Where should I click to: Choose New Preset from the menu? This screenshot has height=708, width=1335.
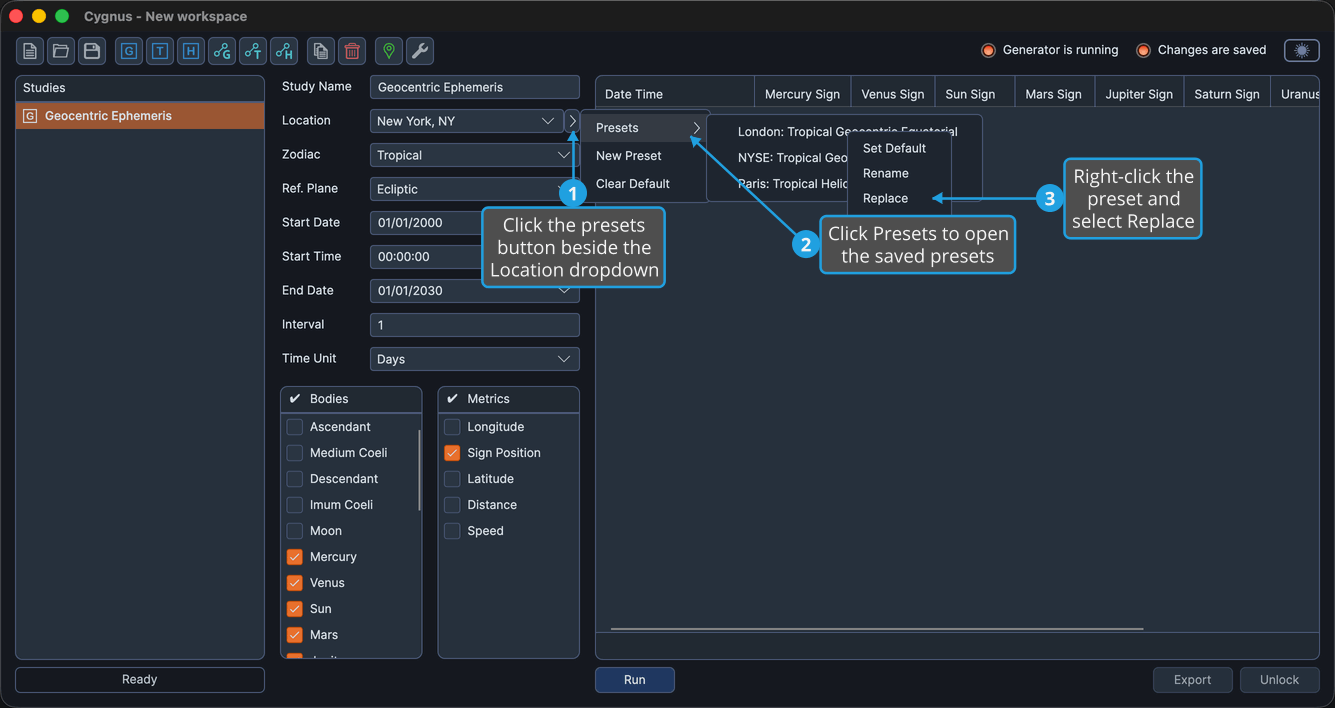[646, 156]
